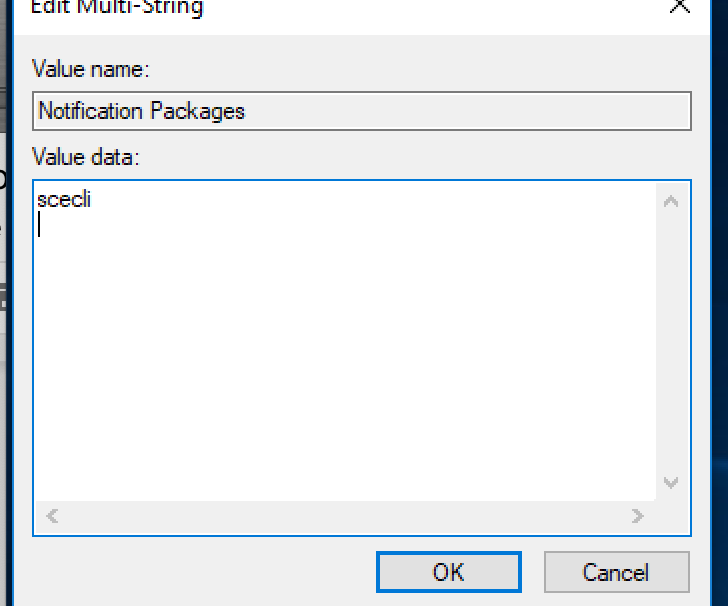The width and height of the screenshot is (728, 606).
Task: Click the background window left of the dialog
Action: coord(3,400)
